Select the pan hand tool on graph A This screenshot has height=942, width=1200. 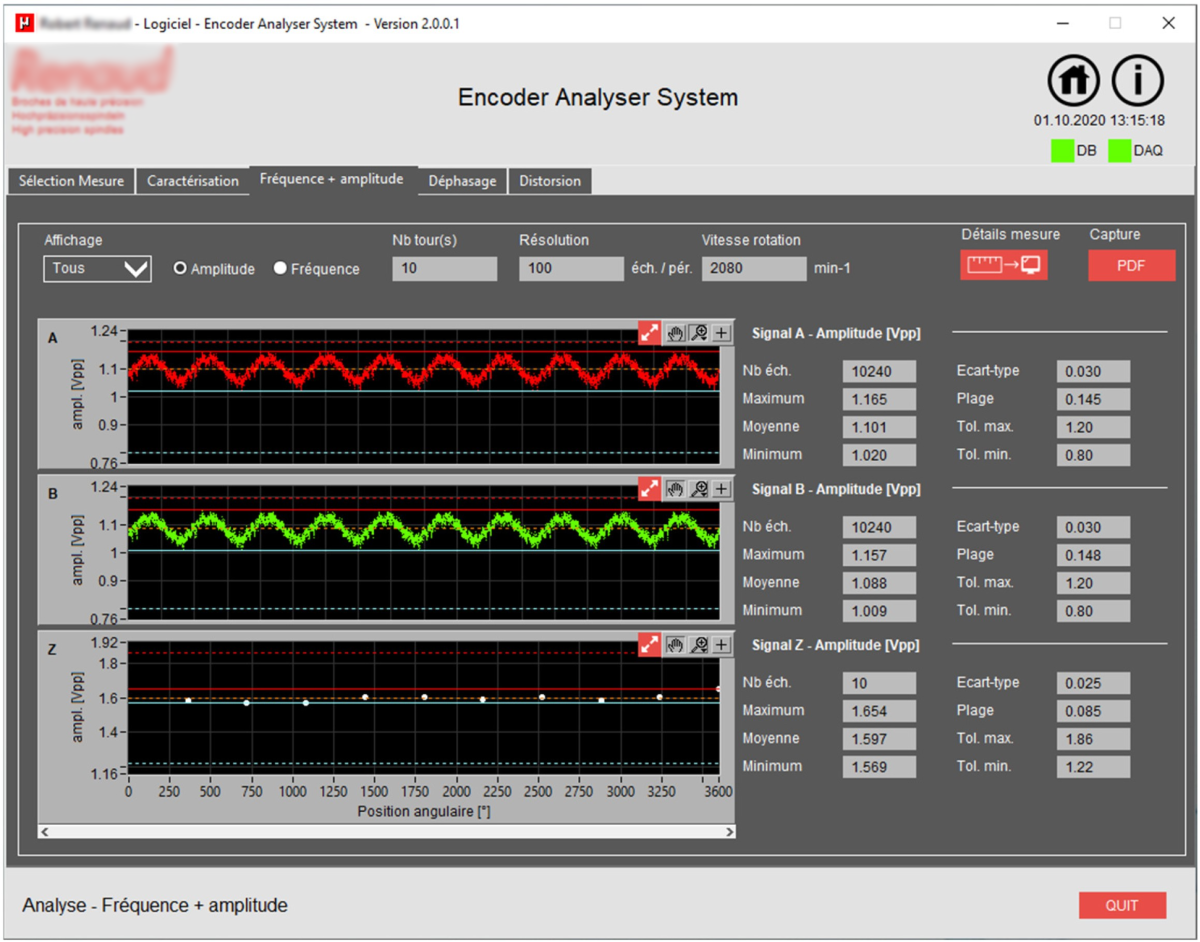coord(676,334)
